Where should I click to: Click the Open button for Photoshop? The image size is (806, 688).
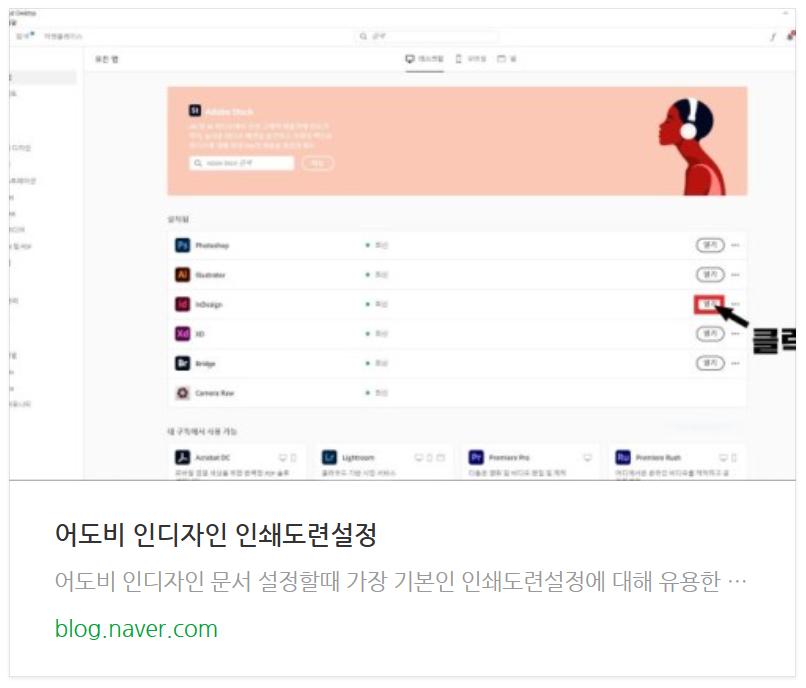point(710,245)
